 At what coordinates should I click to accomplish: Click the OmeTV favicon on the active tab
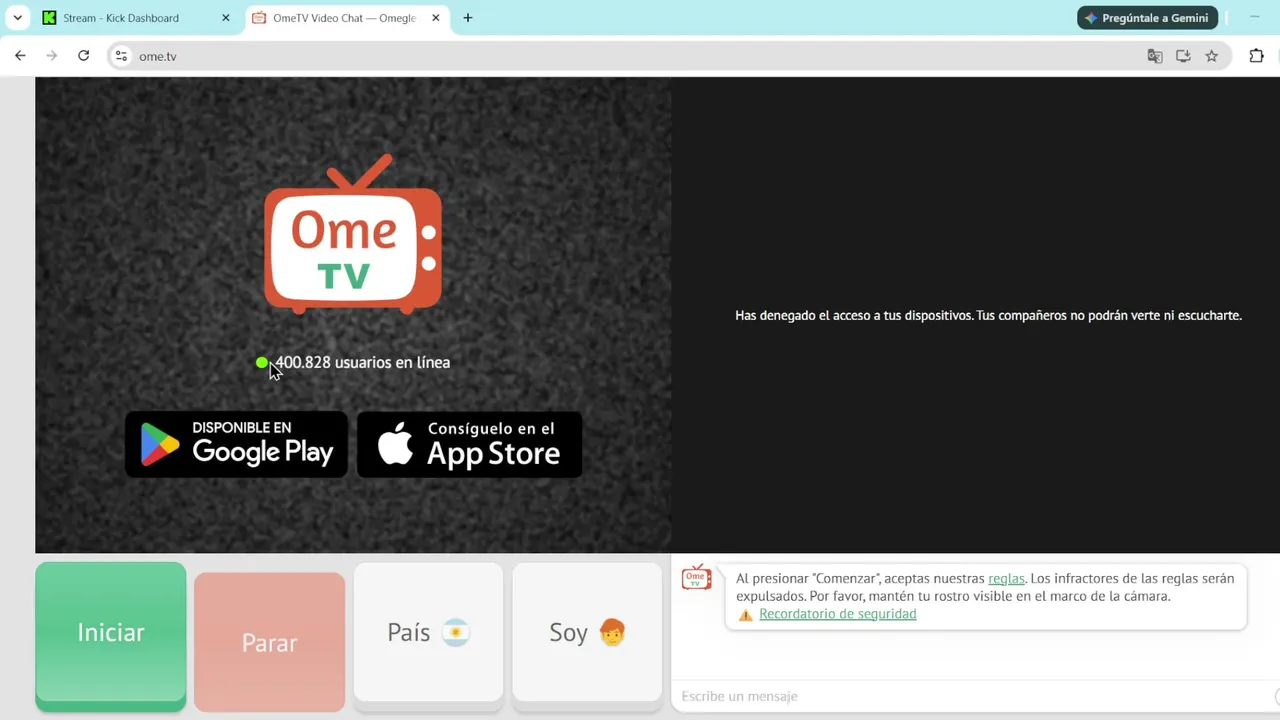point(259,18)
